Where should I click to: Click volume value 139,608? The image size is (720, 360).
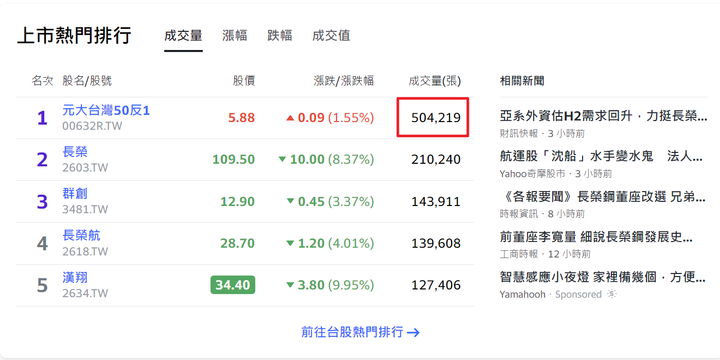436,243
